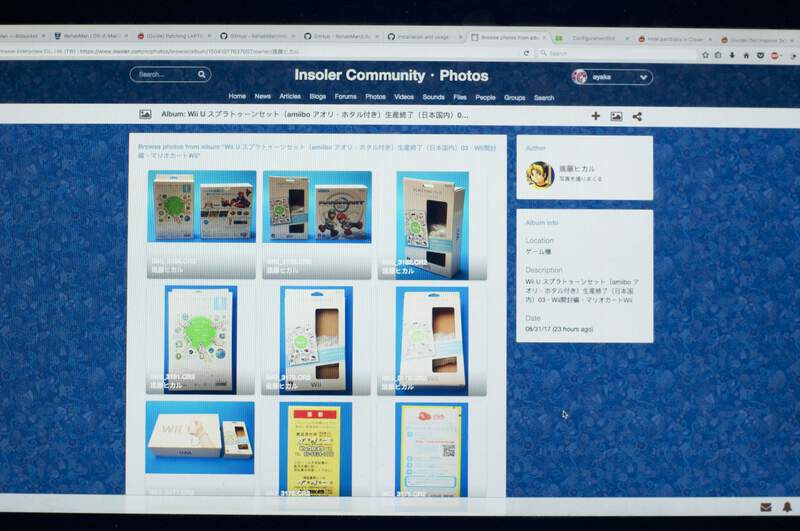
Task: Switch to the '[Guide] Patching LAPTOP' tab
Action: [174, 36]
